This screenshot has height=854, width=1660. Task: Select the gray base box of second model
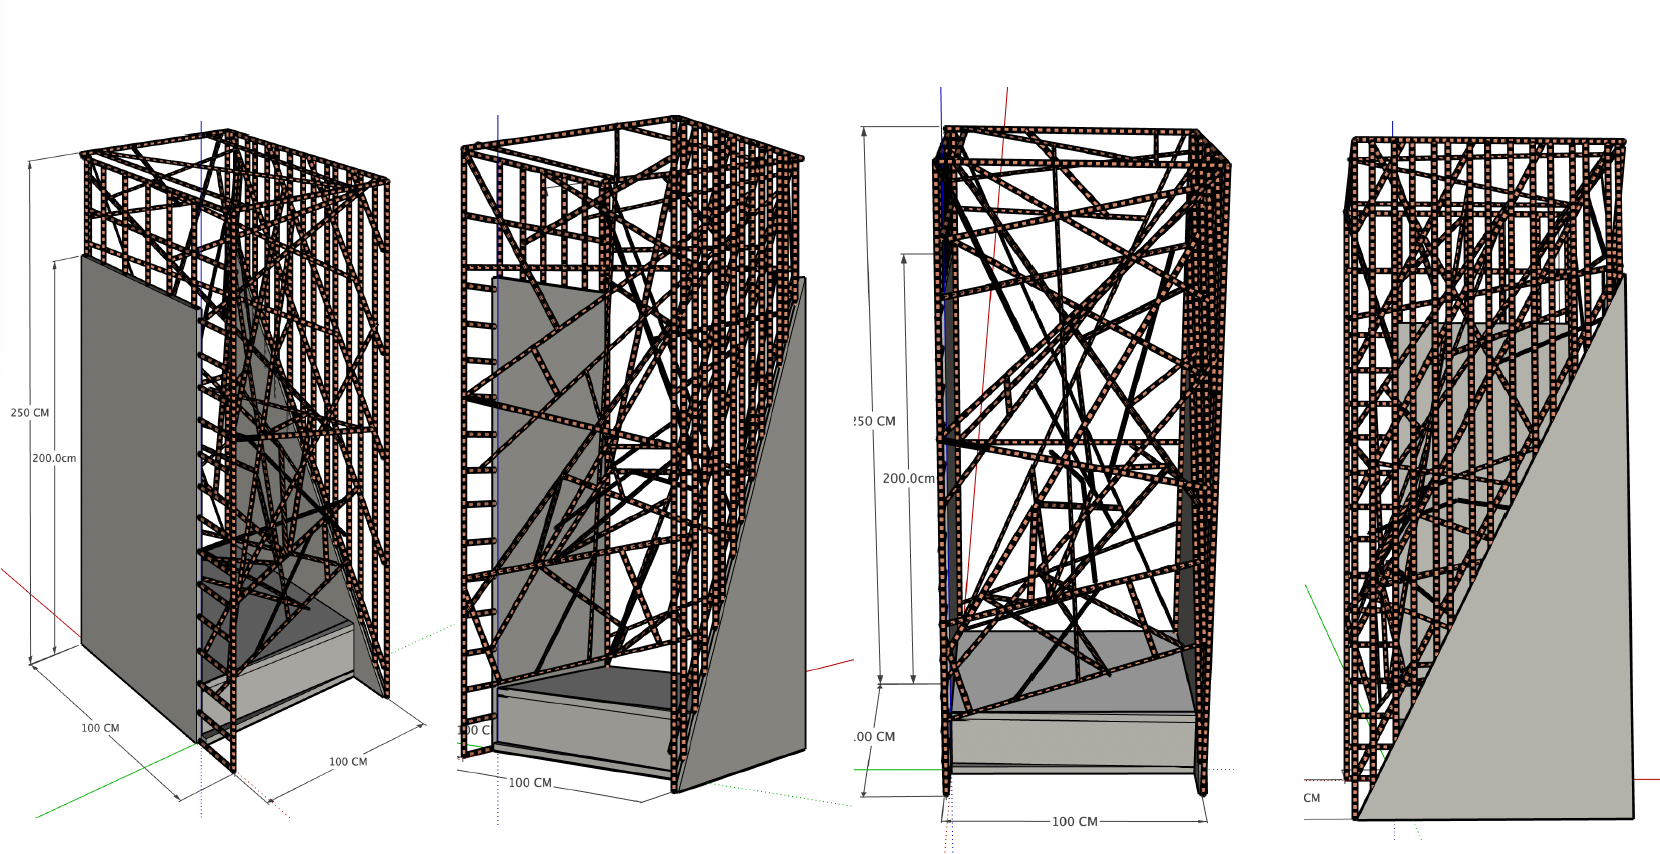580,730
